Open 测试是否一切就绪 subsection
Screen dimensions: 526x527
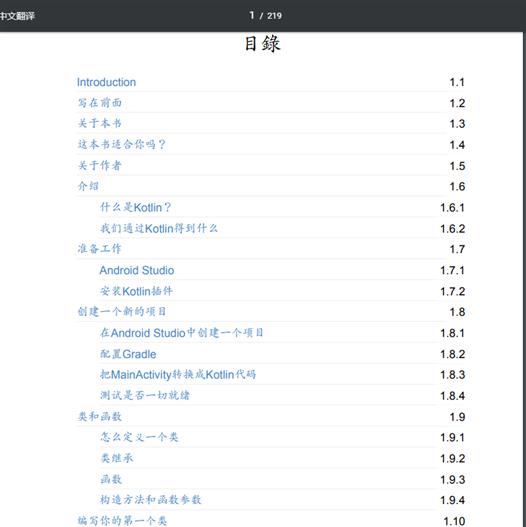coord(145,395)
